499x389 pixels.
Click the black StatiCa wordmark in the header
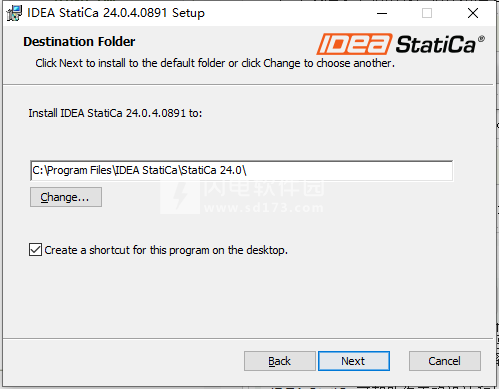click(x=436, y=44)
